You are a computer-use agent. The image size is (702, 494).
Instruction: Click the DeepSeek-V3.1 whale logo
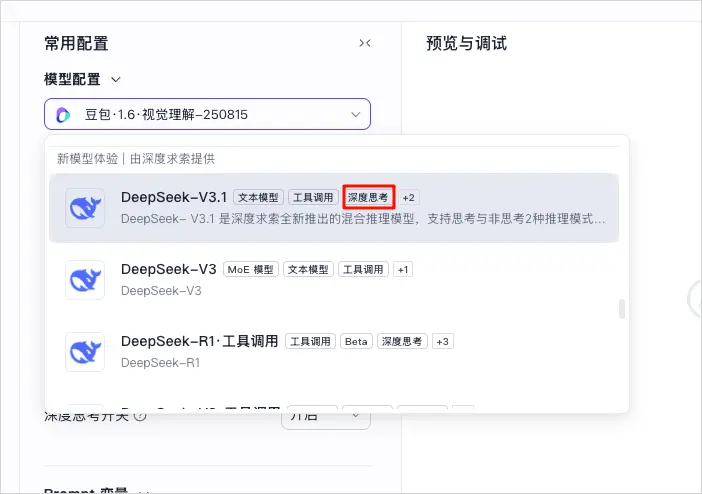tap(85, 208)
